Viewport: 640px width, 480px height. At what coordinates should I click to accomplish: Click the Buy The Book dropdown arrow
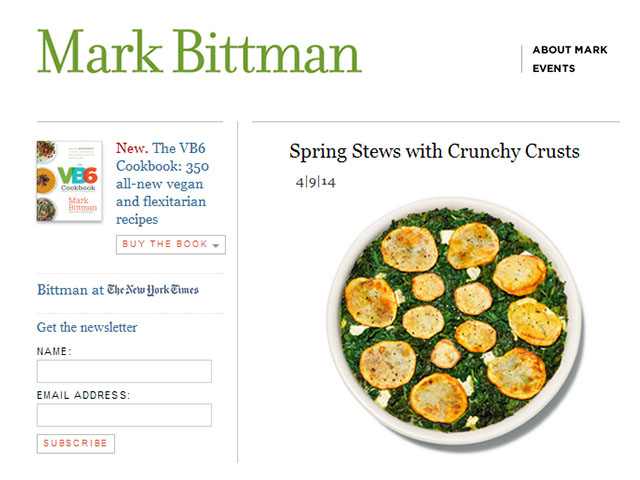click(216, 245)
